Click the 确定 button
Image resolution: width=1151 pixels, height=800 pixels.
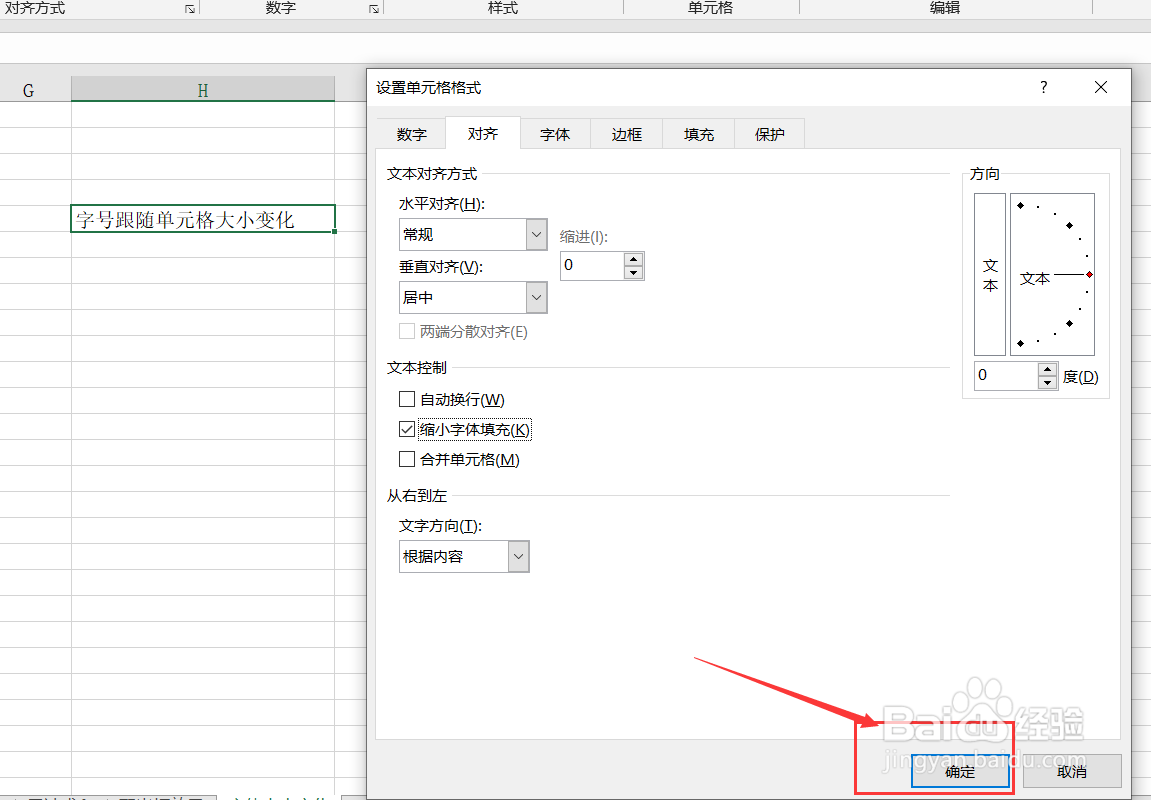(x=959, y=771)
